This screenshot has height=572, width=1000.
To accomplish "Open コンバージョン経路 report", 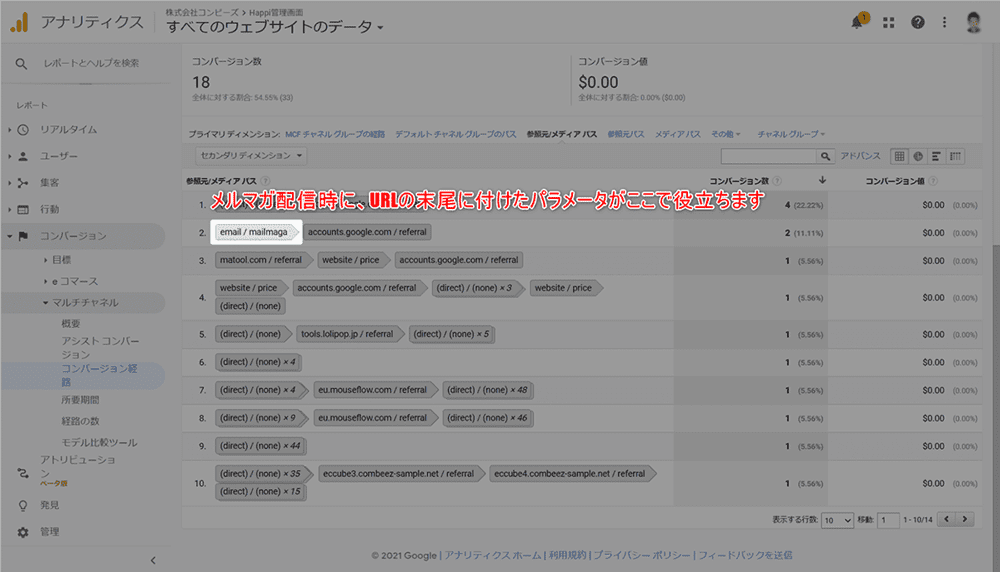I will coord(99,375).
